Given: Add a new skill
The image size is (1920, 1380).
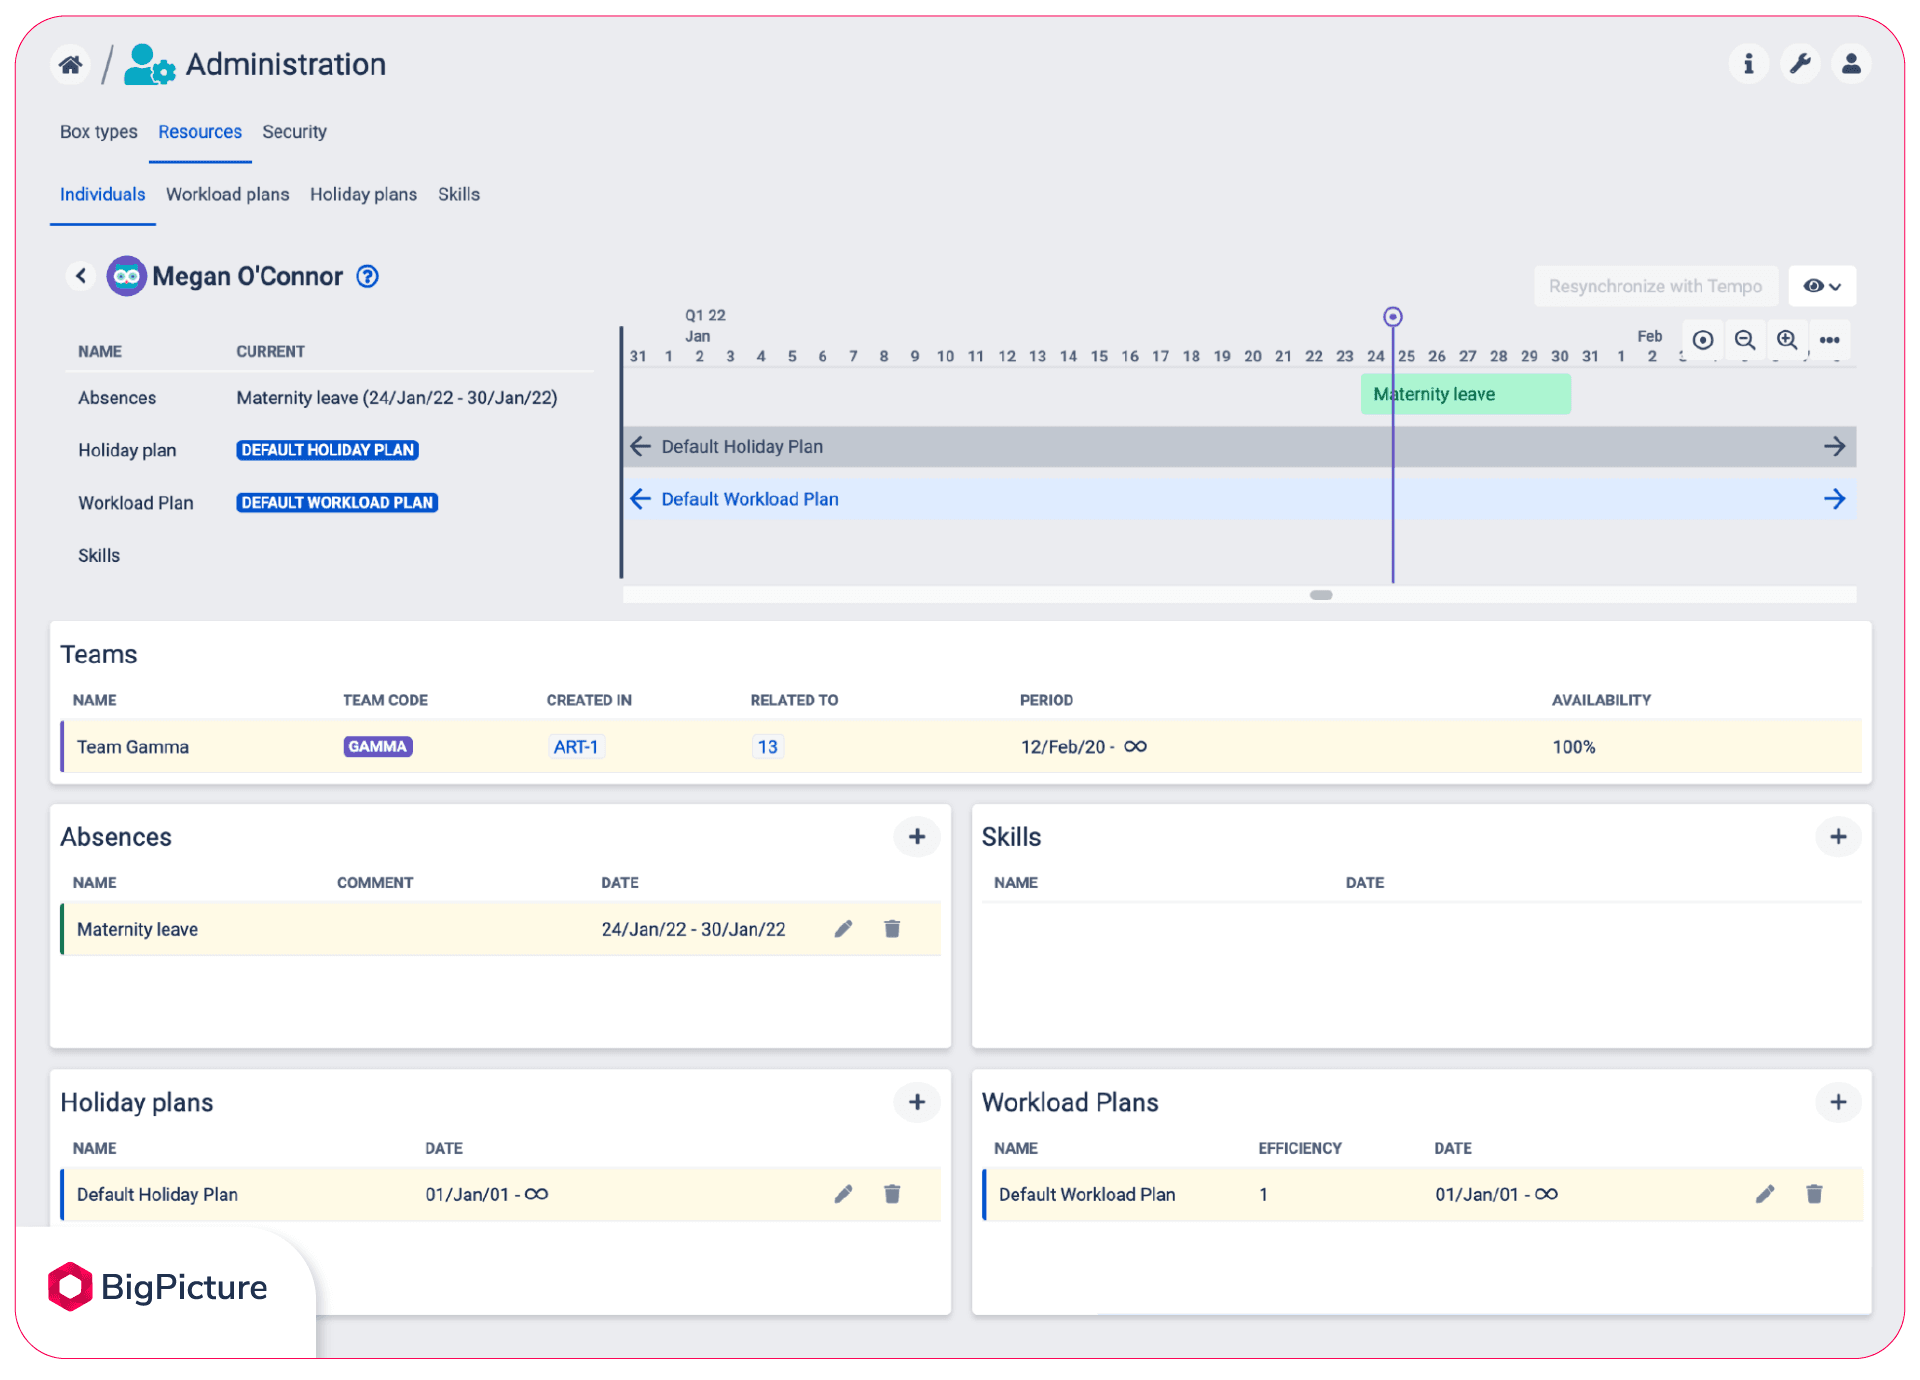Looking at the screenshot, I should pyautogui.click(x=1838, y=837).
